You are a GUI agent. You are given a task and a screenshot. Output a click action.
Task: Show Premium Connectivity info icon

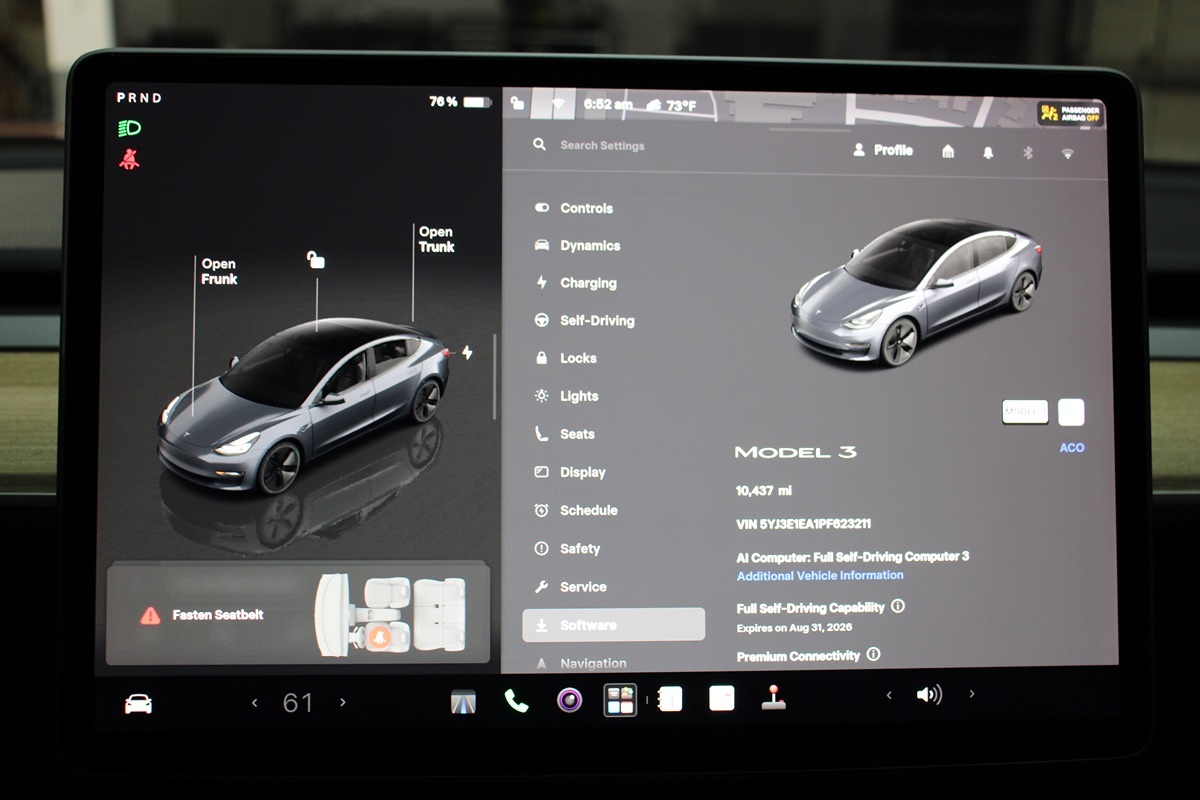pyautogui.click(x=873, y=654)
